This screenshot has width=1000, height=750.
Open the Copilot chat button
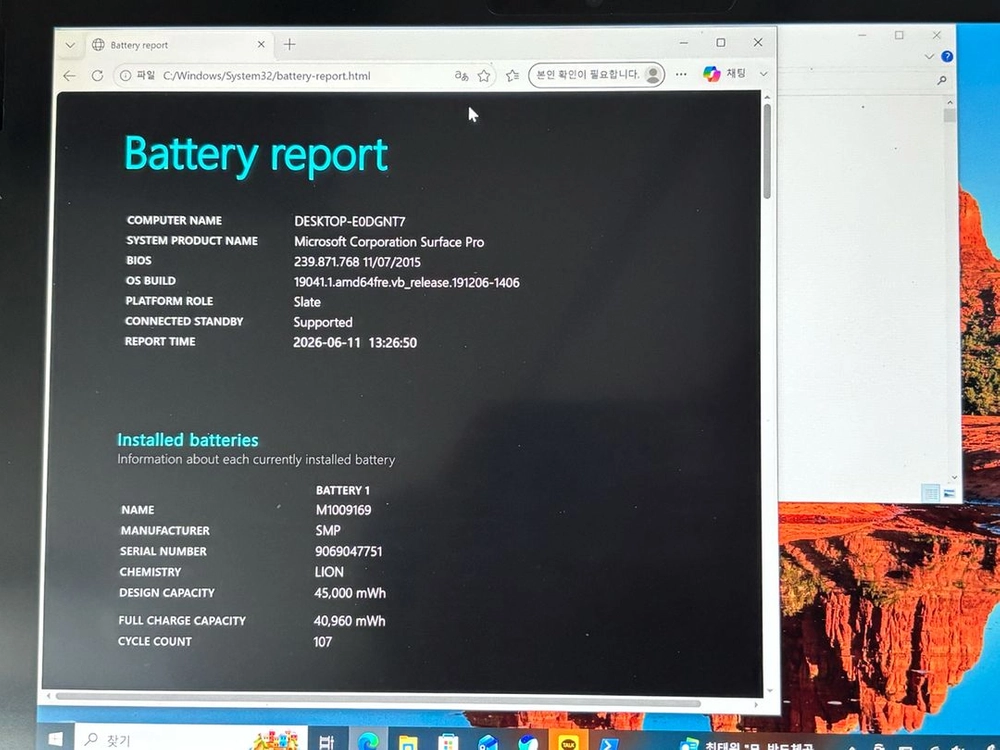[x=724, y=74]
